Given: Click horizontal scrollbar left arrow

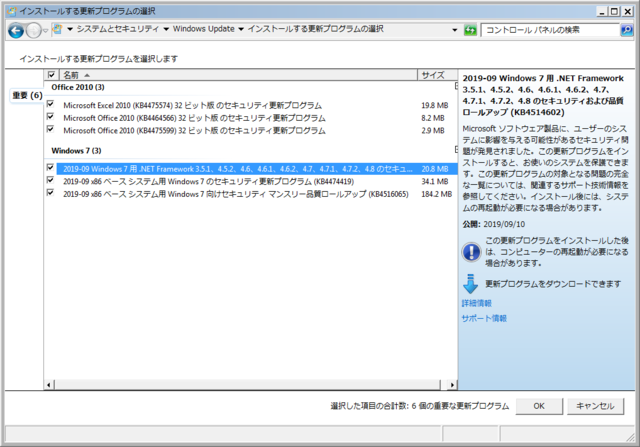Looking at the screenshot, I should (x=49, y=385).
